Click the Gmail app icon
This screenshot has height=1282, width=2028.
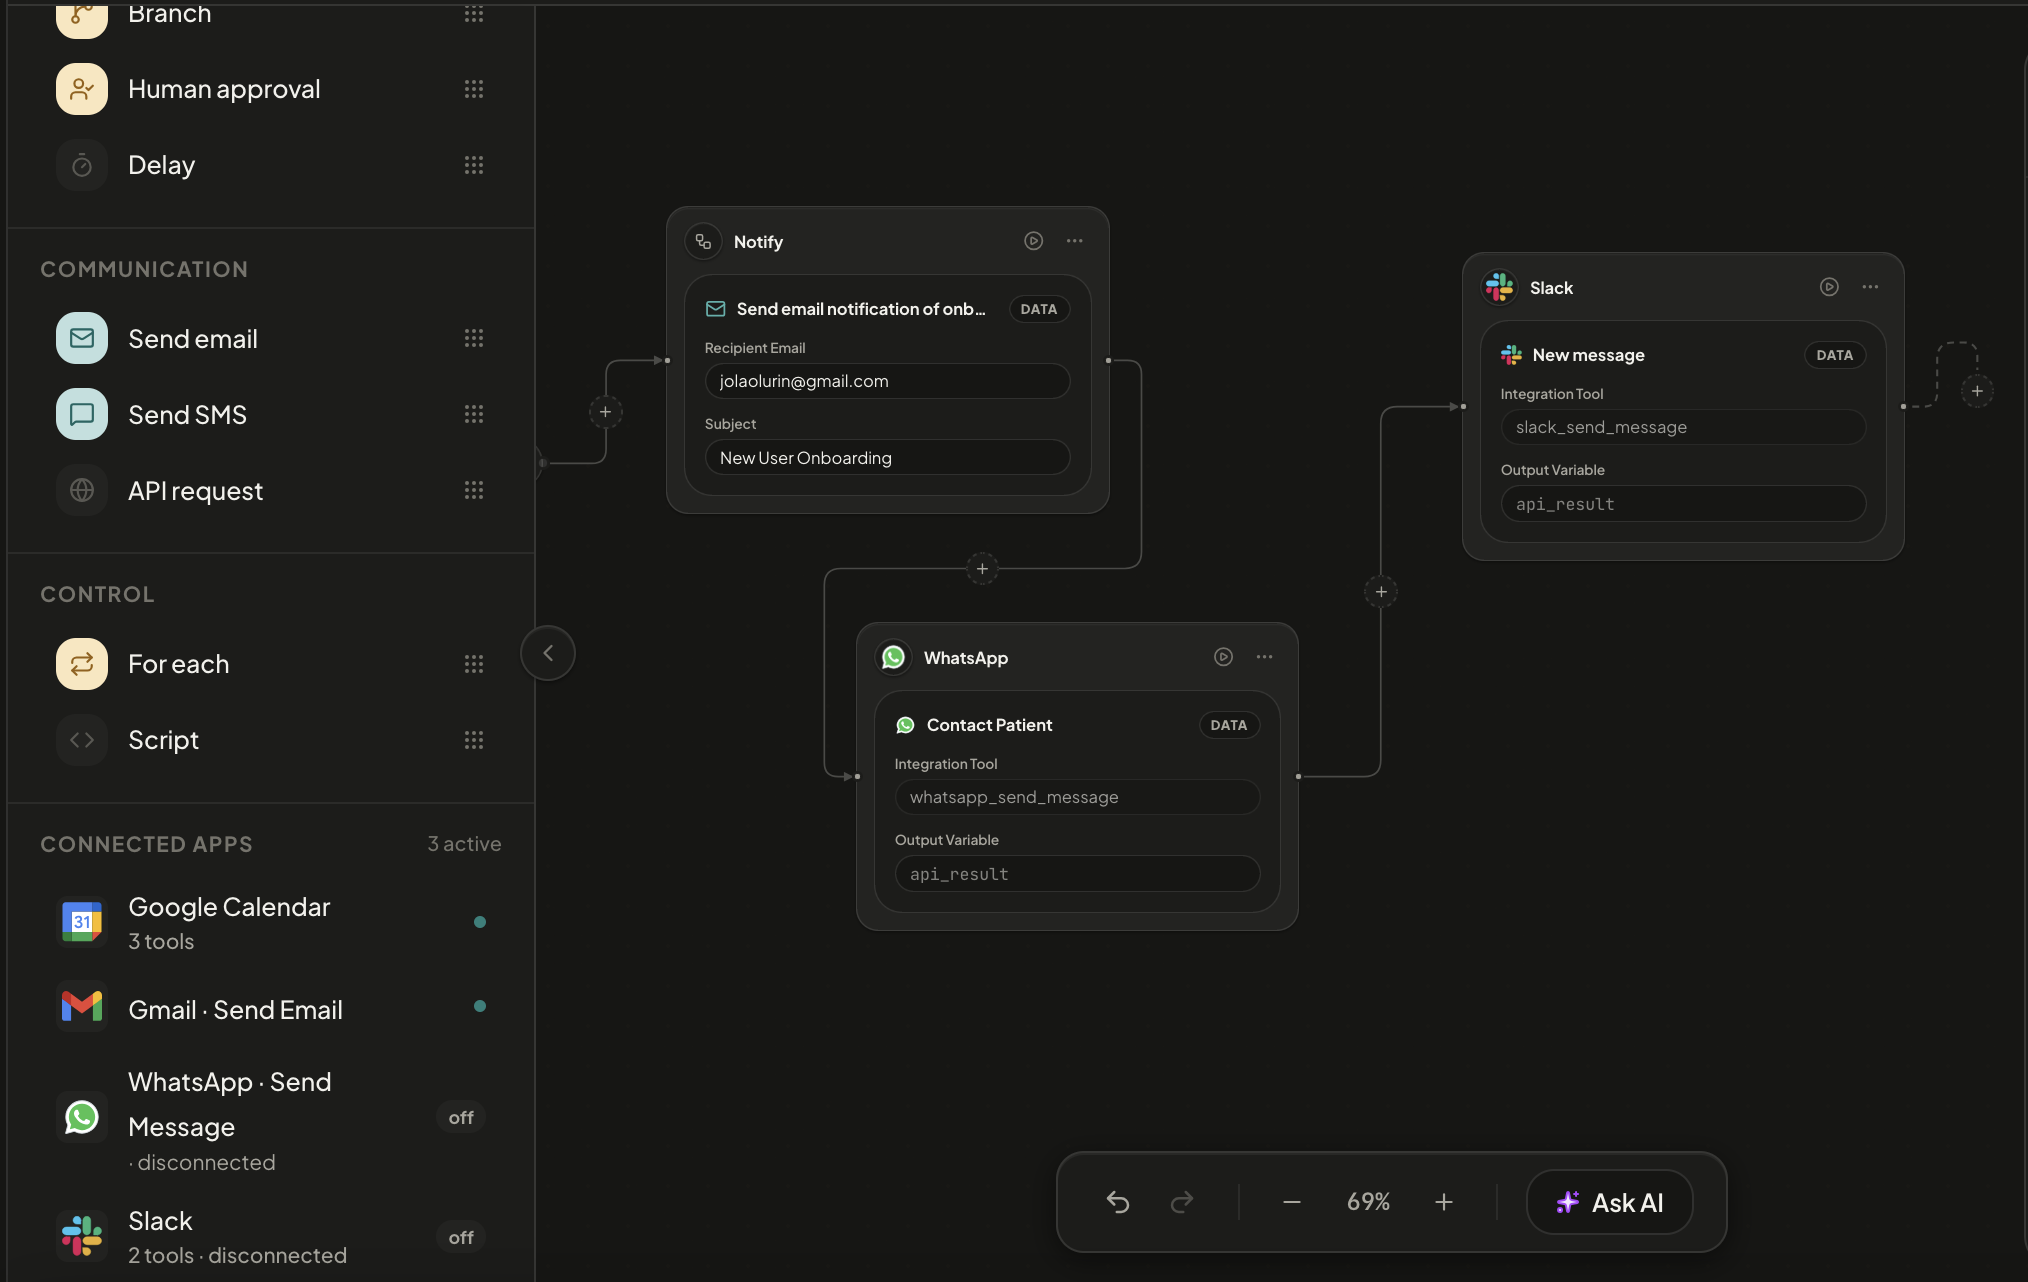pyautogui.click(x=82, y=1006)
